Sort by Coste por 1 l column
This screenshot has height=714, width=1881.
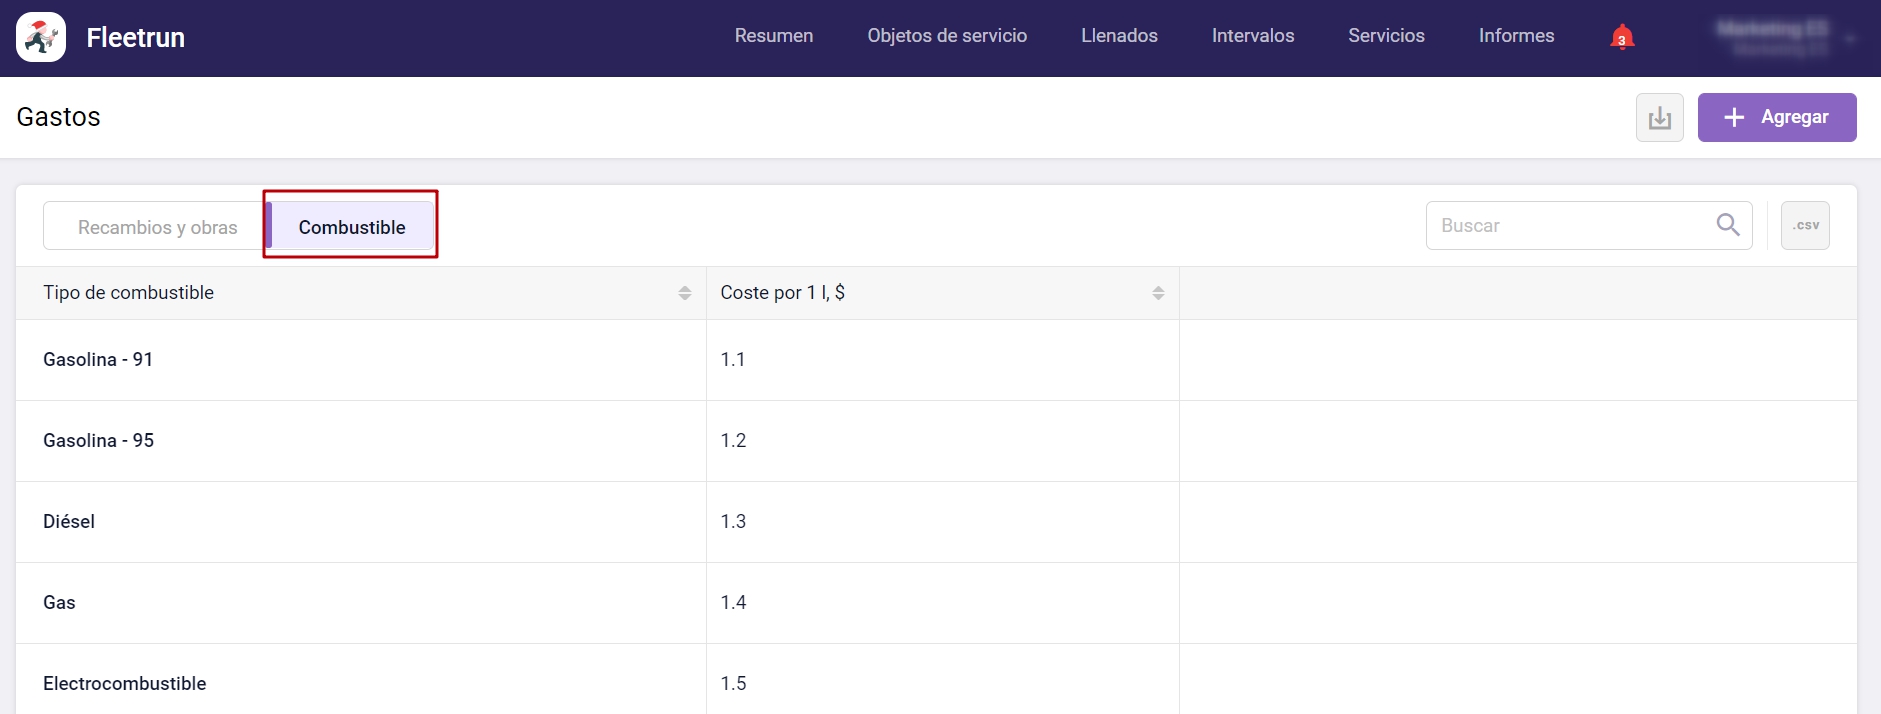pyautogui.click(x=1157, y=293)
